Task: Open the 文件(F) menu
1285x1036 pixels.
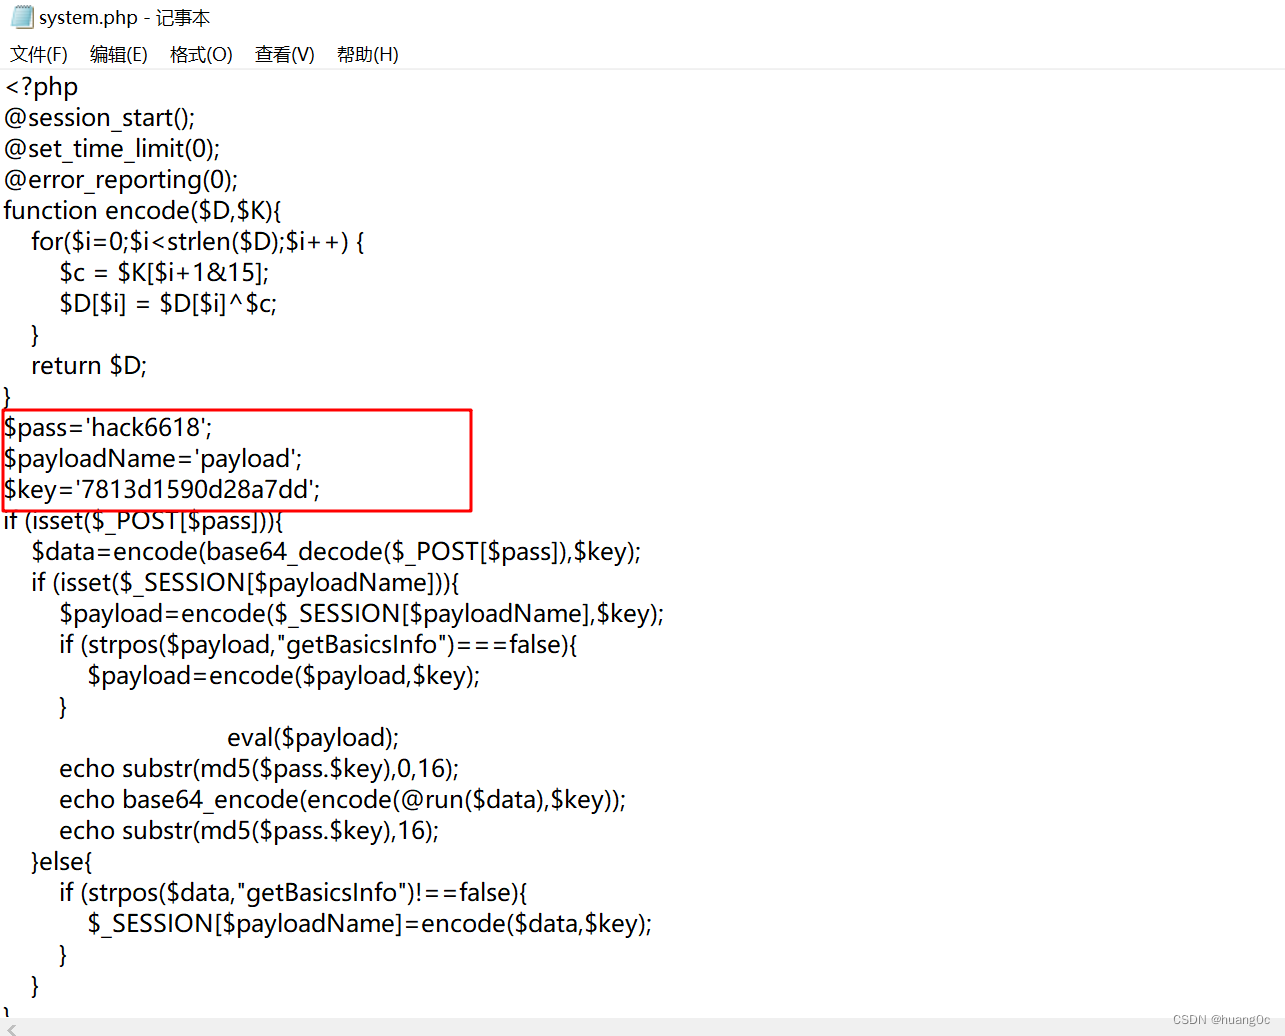Action: [x=39, y=54]
